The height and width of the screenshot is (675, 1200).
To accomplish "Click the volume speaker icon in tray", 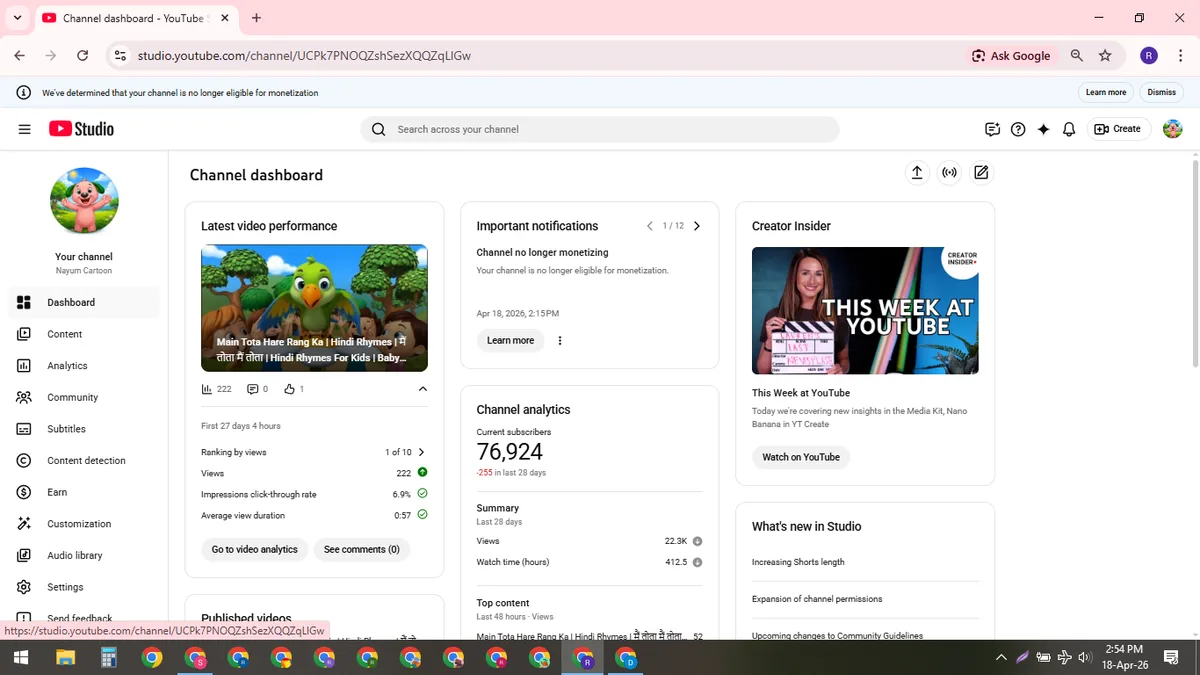I will point(1085,657).
